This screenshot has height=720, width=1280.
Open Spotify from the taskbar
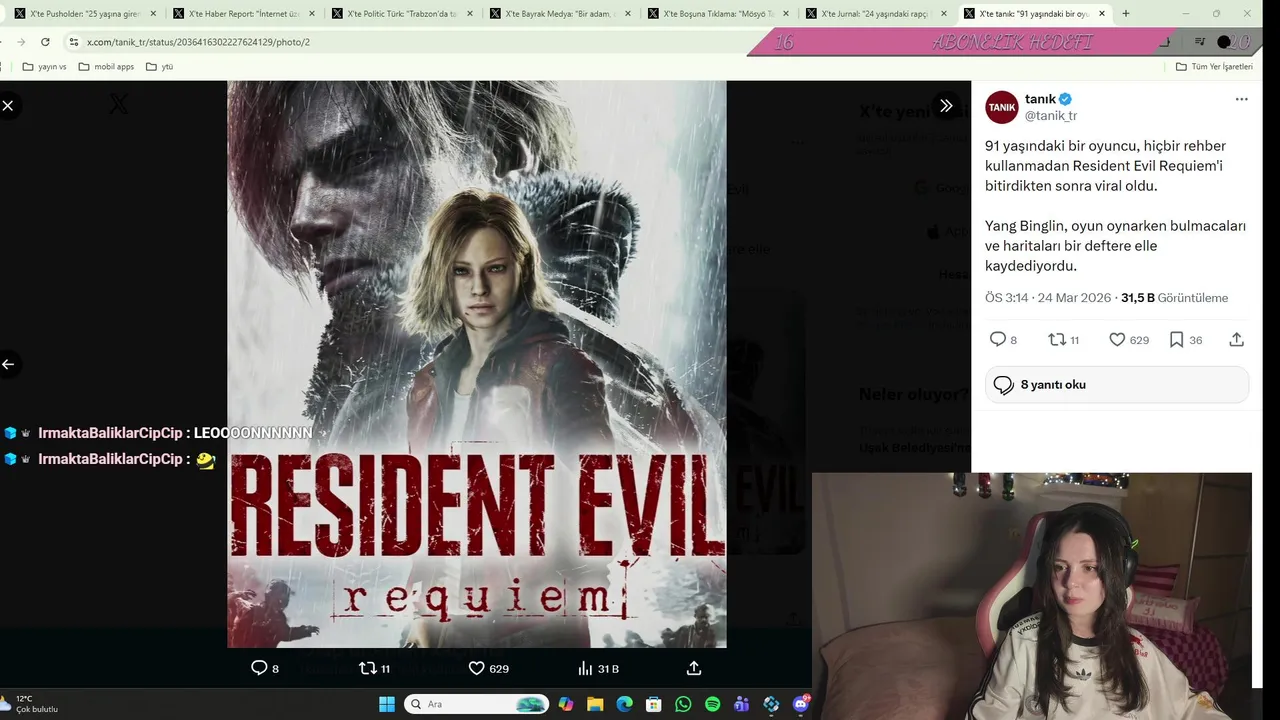click(x=712, y=704)
